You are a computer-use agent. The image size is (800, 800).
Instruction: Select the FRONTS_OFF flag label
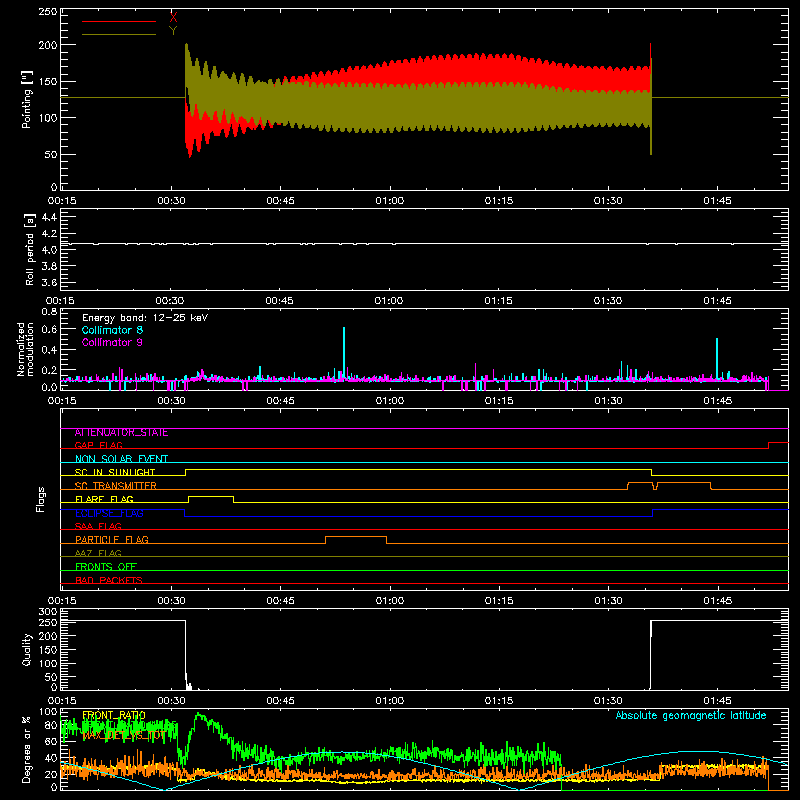tap(106, 566)
